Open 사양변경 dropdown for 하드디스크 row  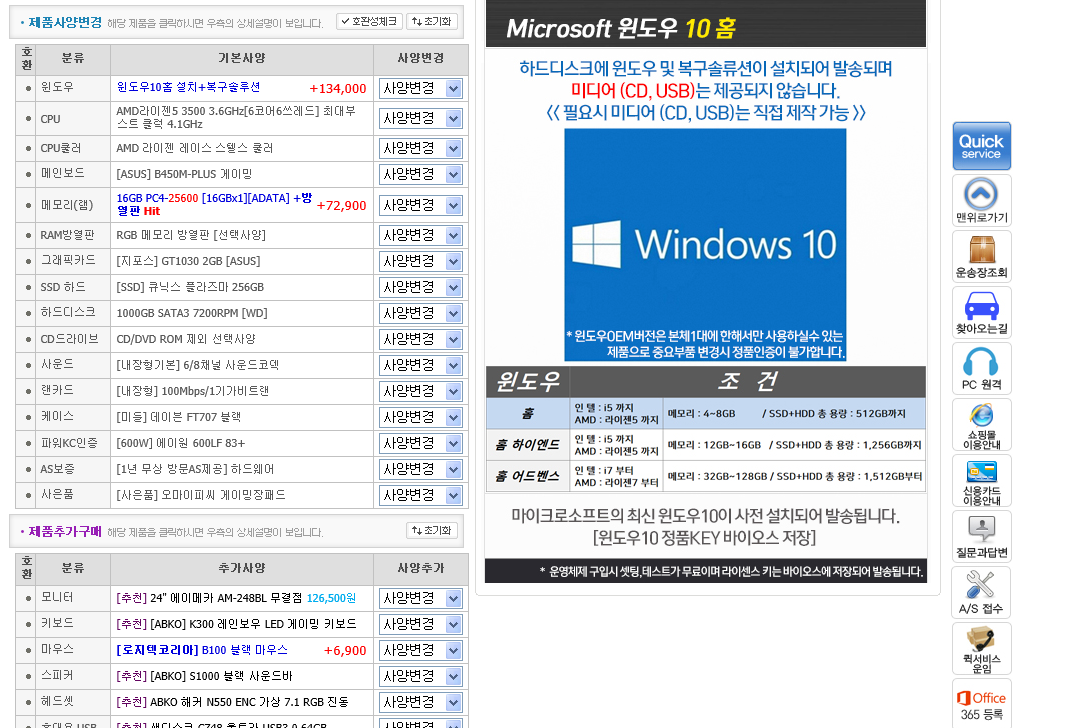point(421,313)
